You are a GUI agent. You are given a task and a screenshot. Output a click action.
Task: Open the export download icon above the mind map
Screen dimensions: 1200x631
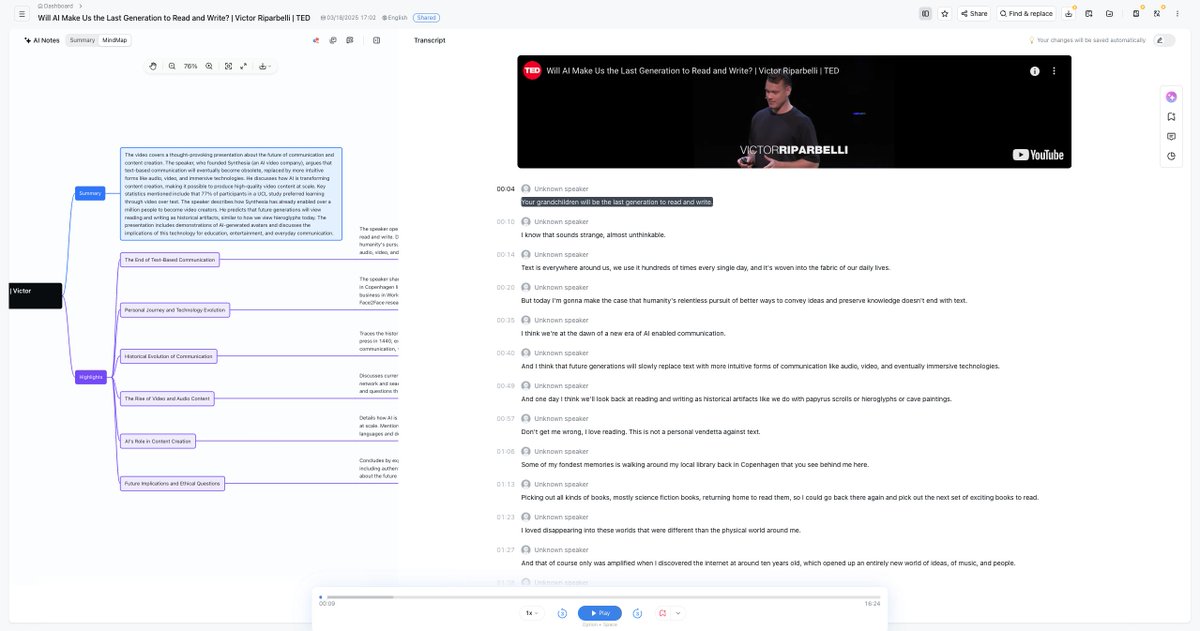(262, 66)
